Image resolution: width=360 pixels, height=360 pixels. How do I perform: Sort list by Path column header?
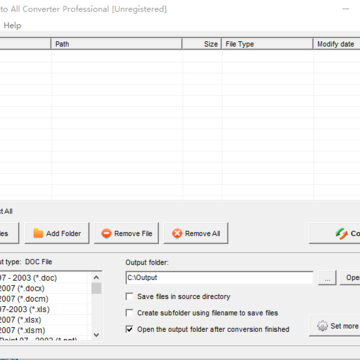[x=116, y=44]
